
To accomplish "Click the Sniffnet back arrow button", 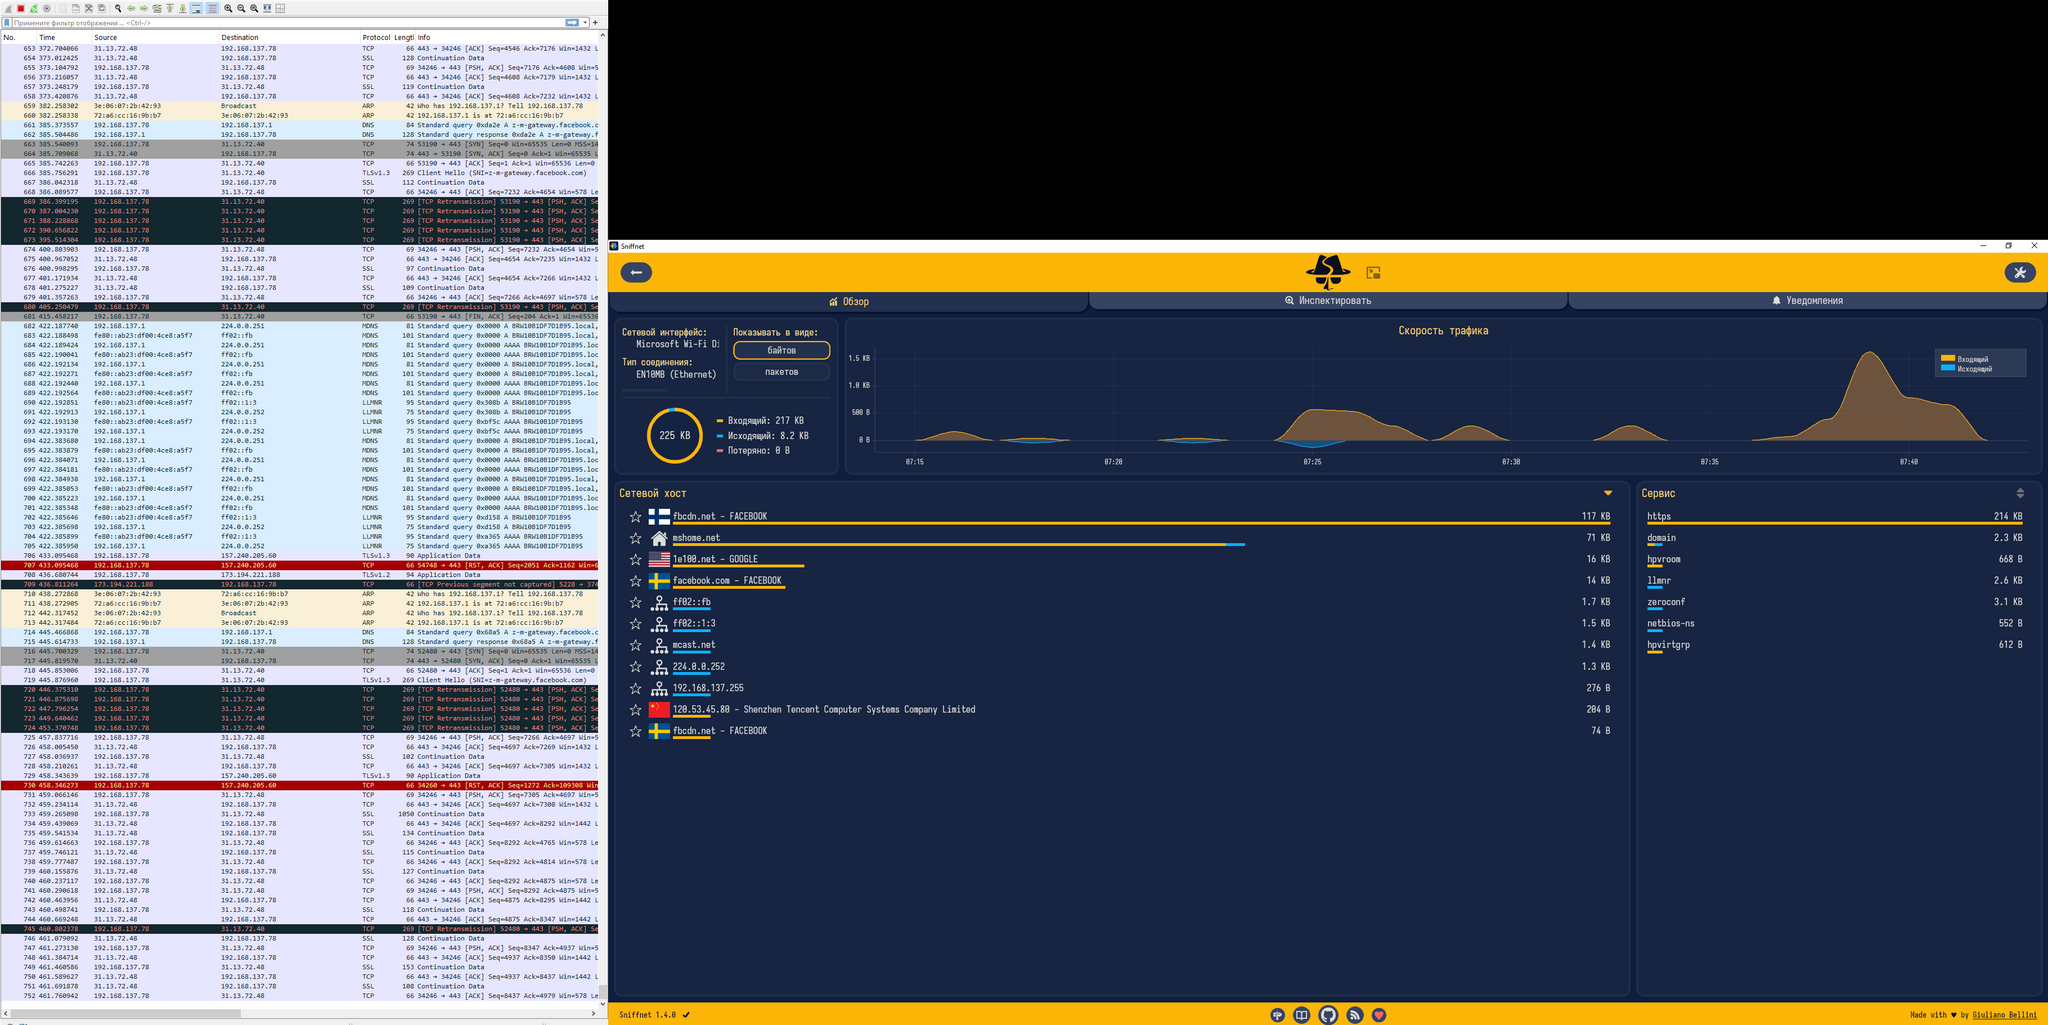I will click(x=636, y=272).
